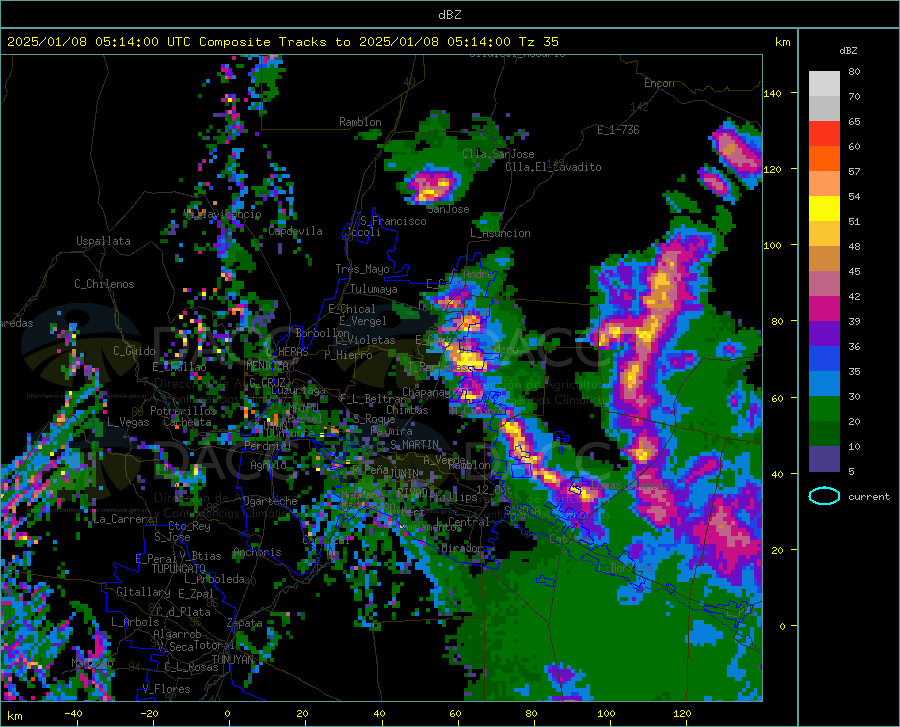Click the 'Anchoris' map label

coord(257,553)
